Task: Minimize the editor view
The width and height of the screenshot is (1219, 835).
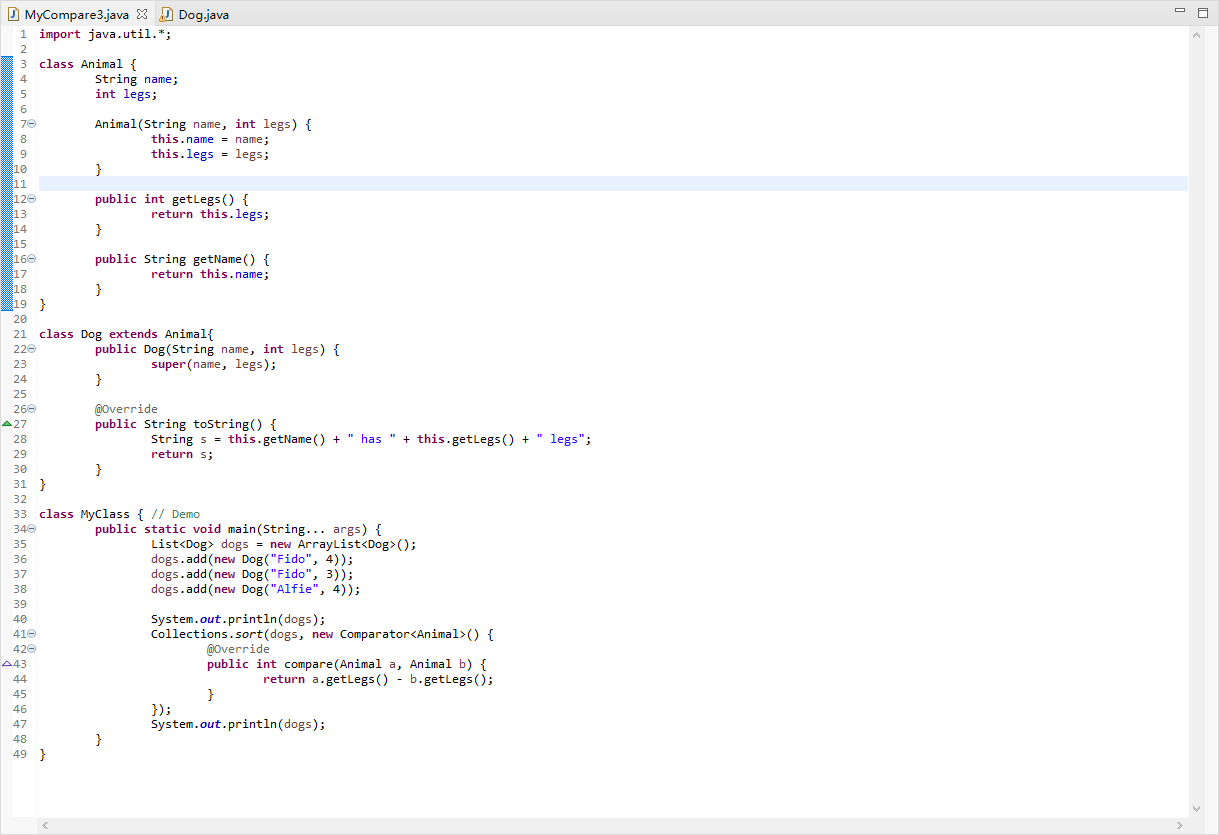Action: [x=1181, y=10]
